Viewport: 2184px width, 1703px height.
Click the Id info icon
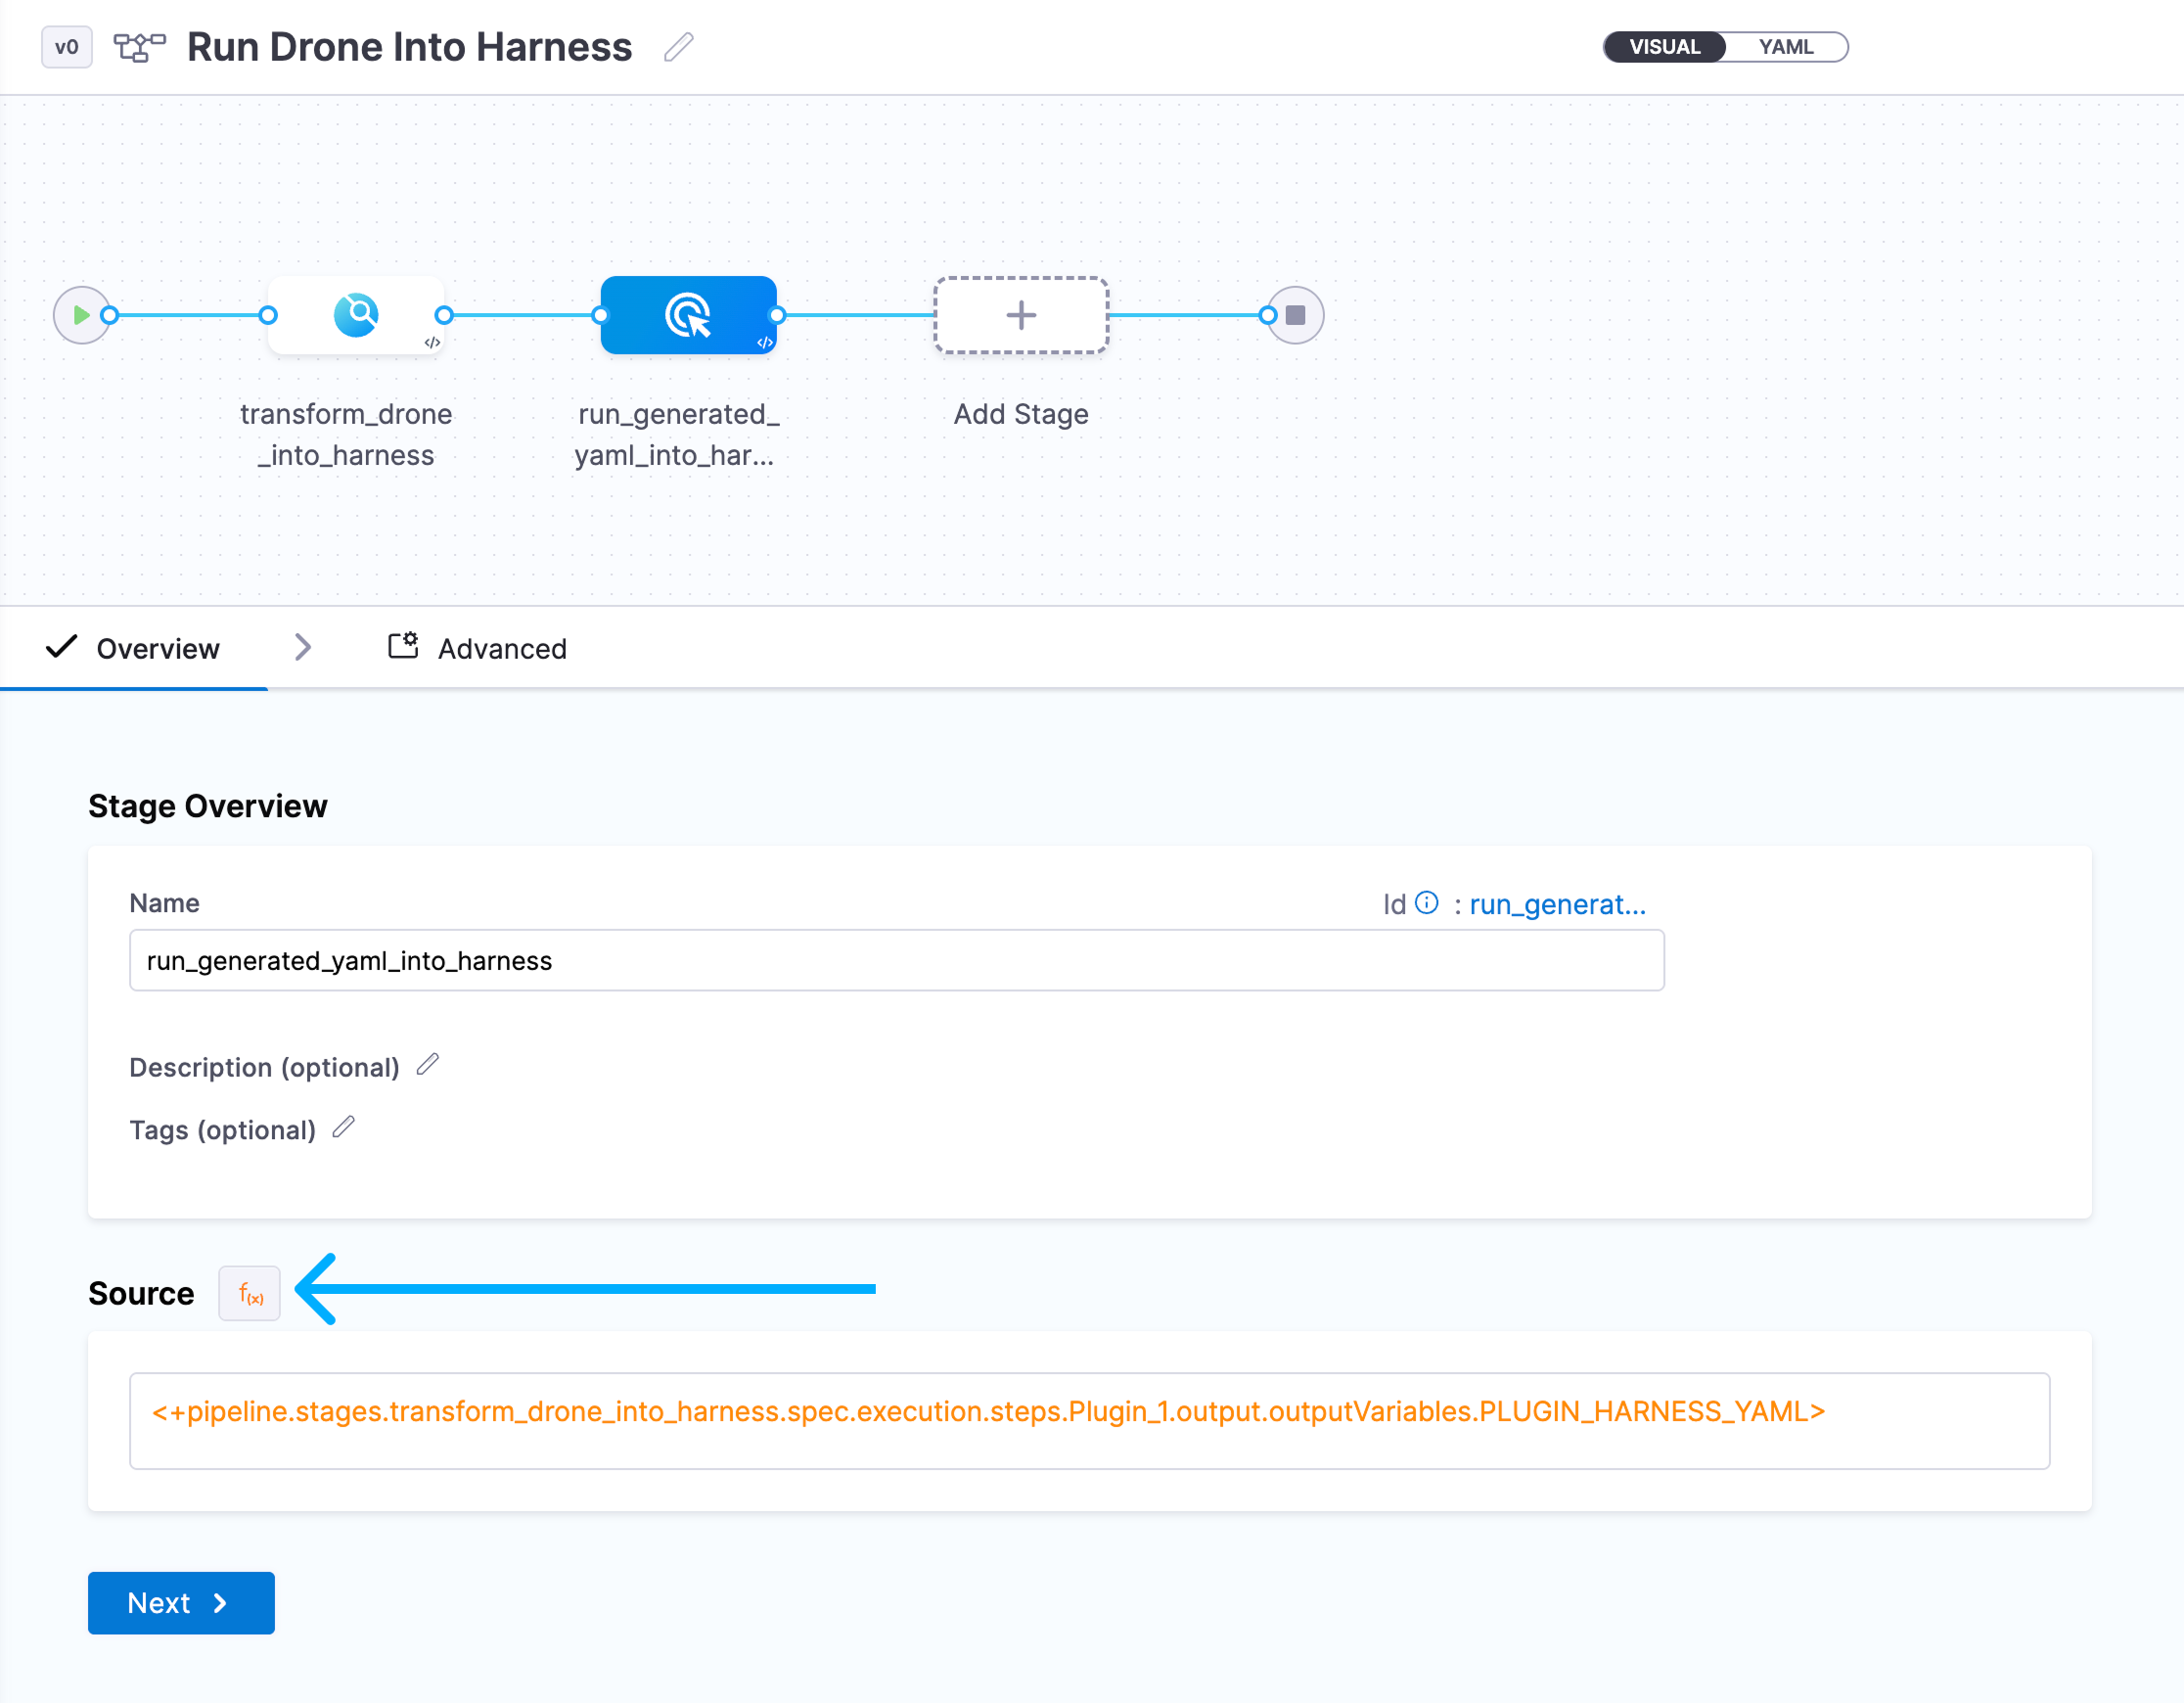(1427, 903)
